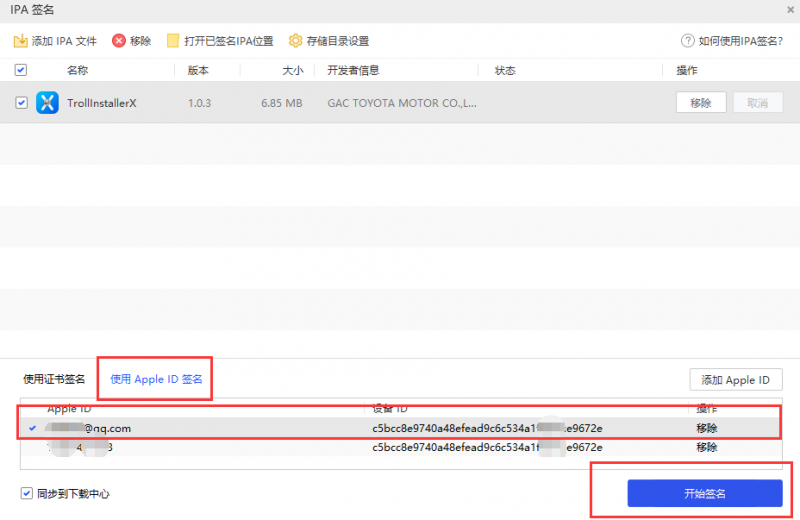Click the 开发者信息 column header
Viewport: 800px width, 520px height.
[x=353, y=70]
